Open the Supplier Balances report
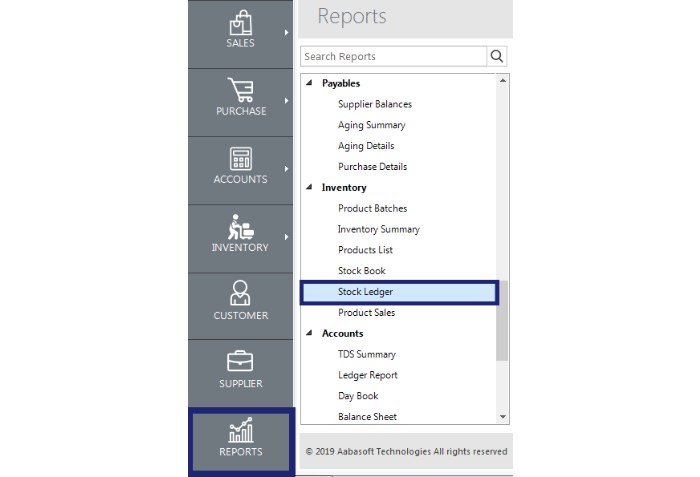 pos(375,104)
